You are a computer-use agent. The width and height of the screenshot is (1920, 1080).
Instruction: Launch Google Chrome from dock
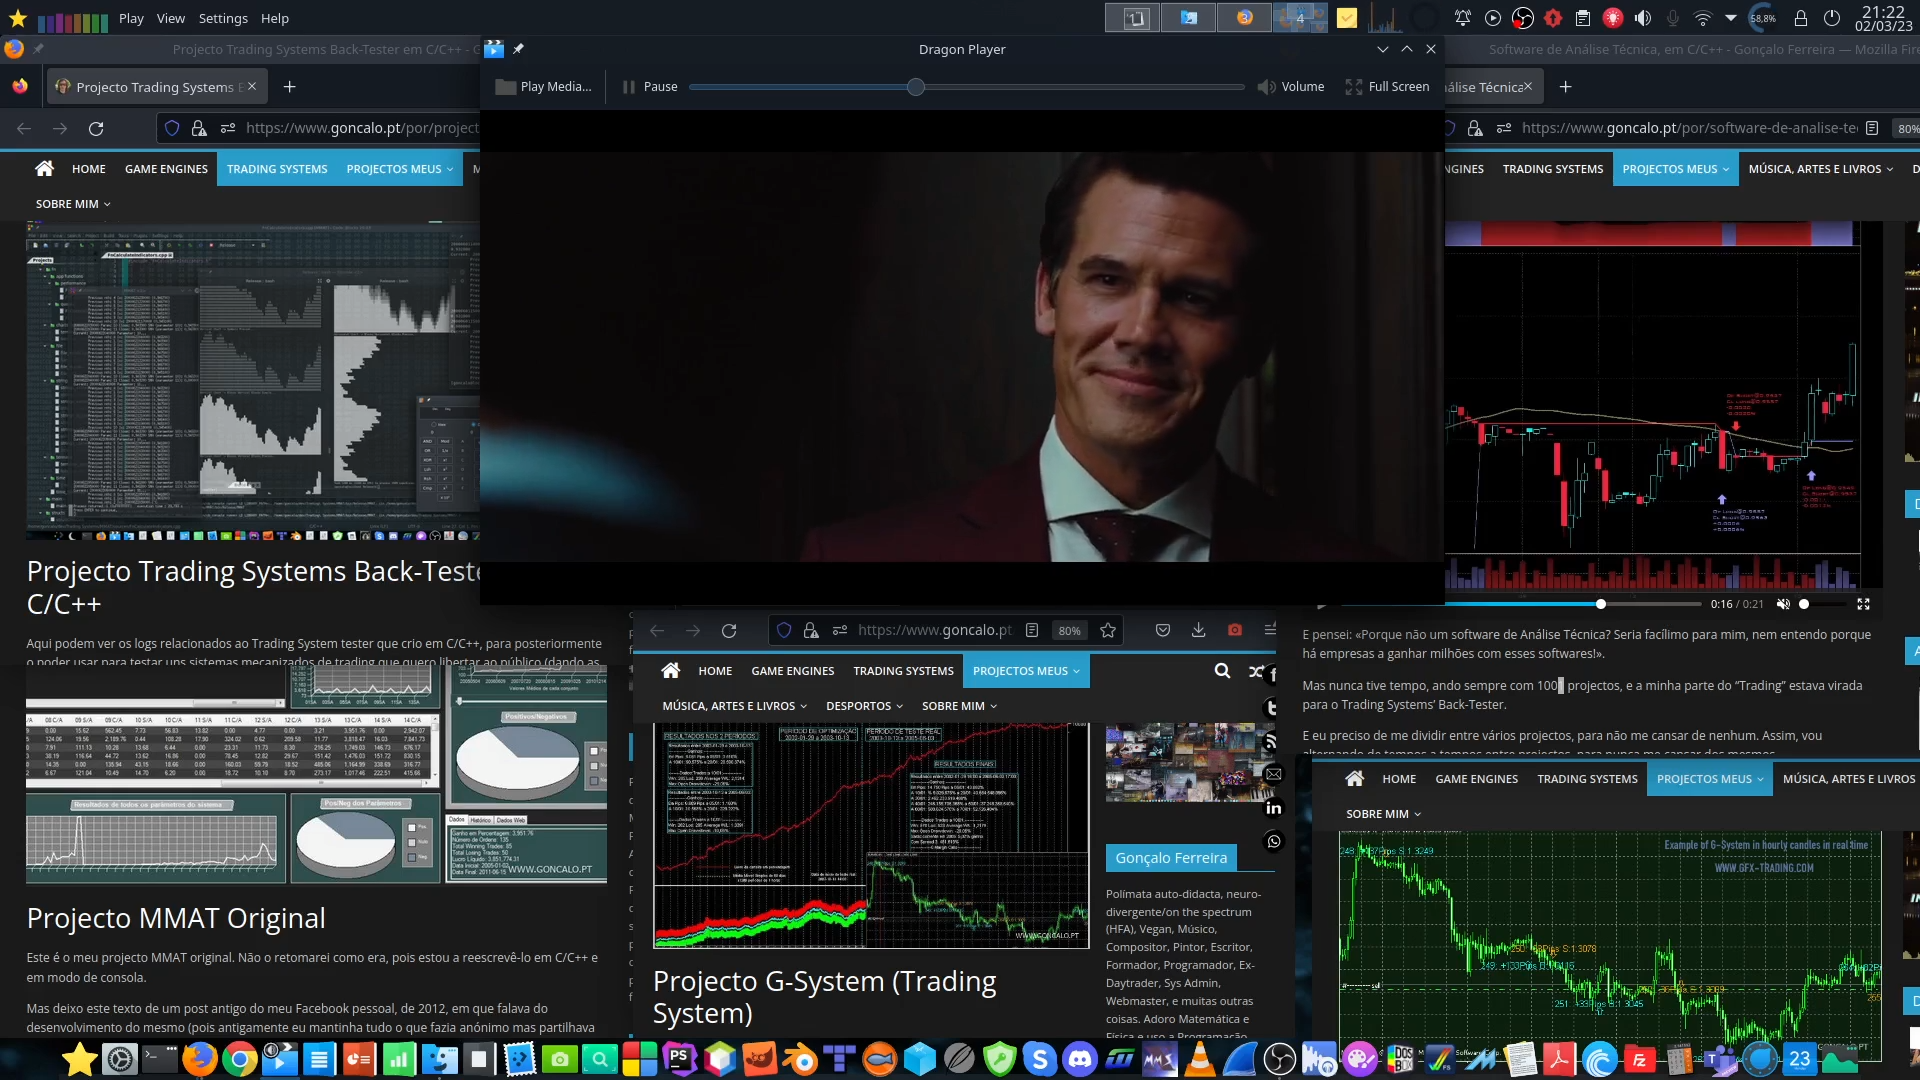[x=239, y=1059]
